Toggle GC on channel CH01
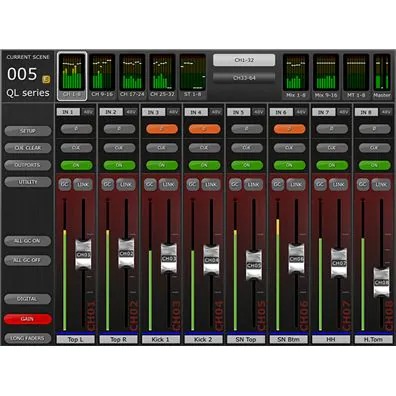Image resolution: width=396 pixels, height=396 pixels. click(x=65, y=184)
